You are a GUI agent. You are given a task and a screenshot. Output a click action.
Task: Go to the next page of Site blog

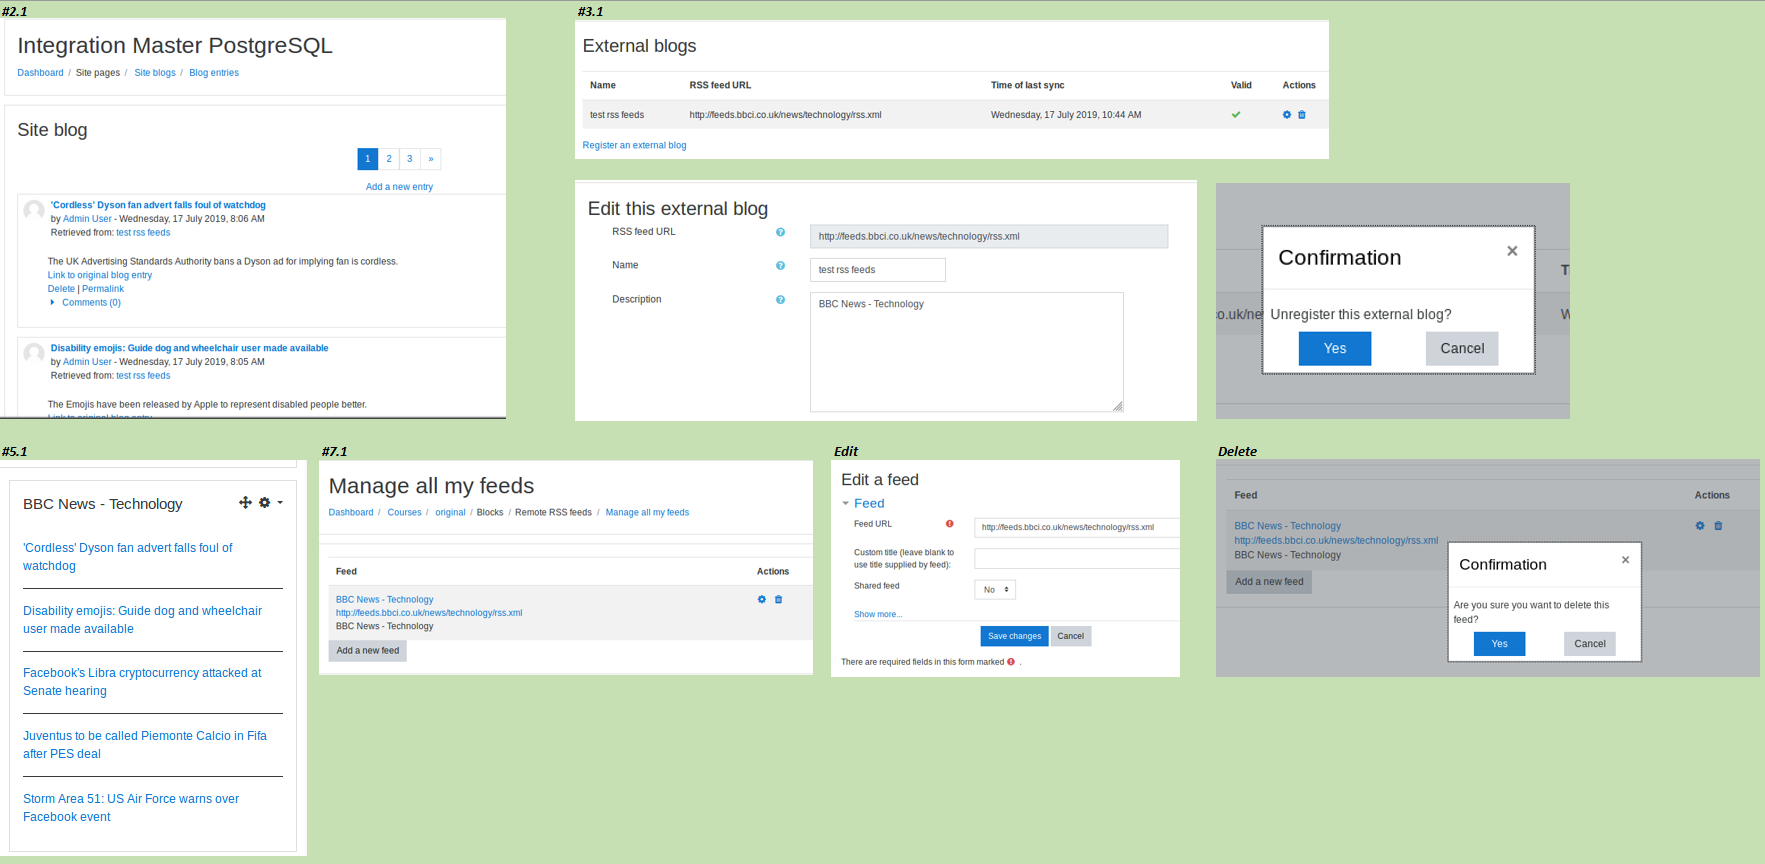431,159
